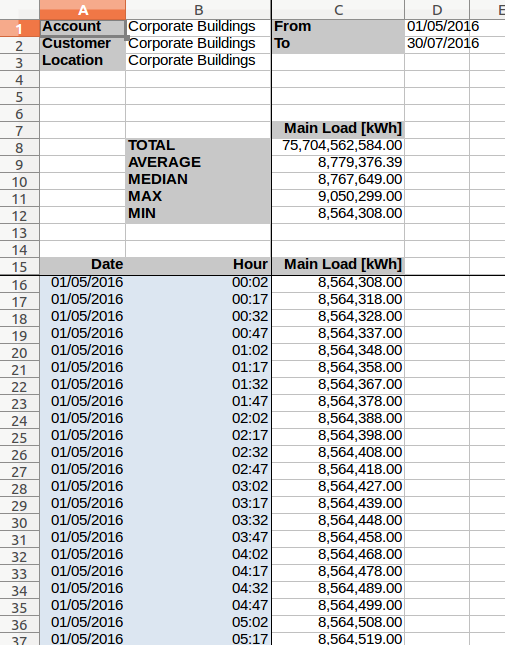Select row 8 header
505x645 pixels.
[x=19, y=147]
